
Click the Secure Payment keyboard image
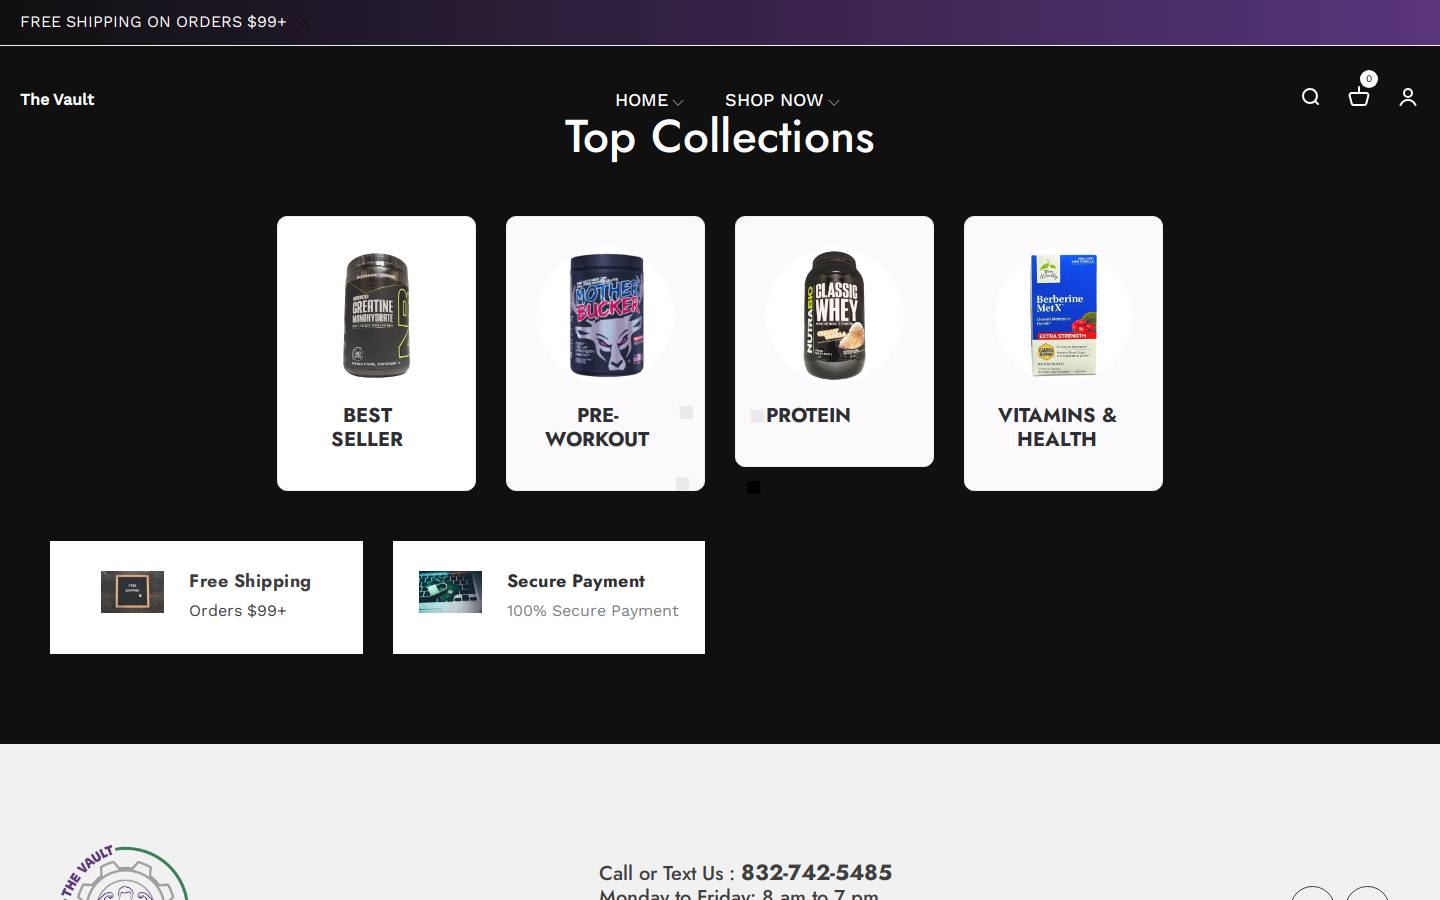[x=450, y=592]
